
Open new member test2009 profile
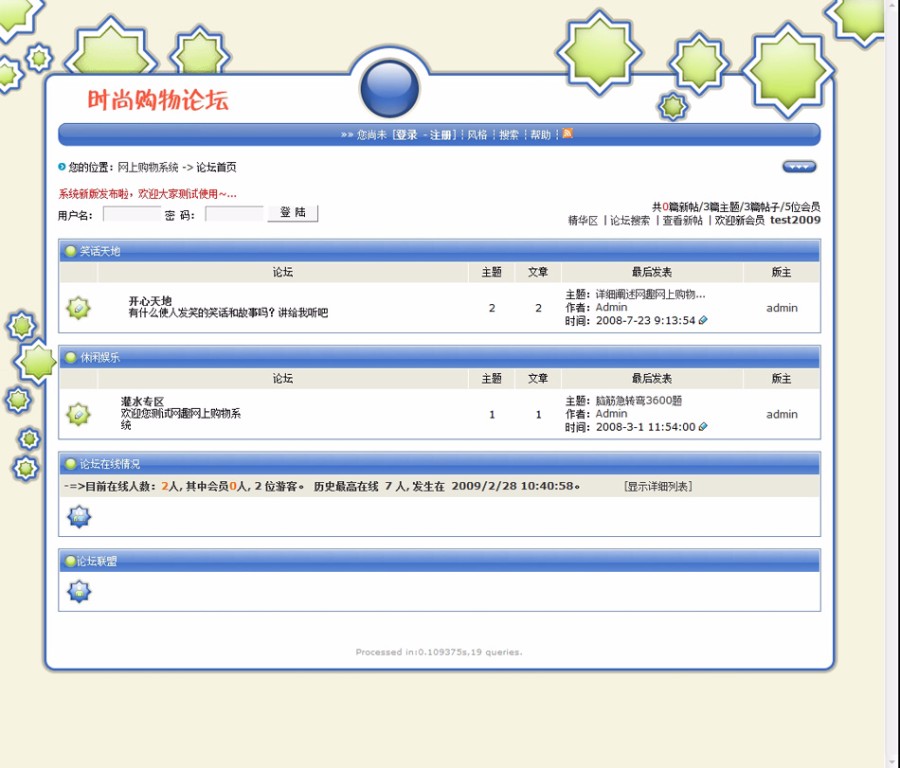coord(795,220)
